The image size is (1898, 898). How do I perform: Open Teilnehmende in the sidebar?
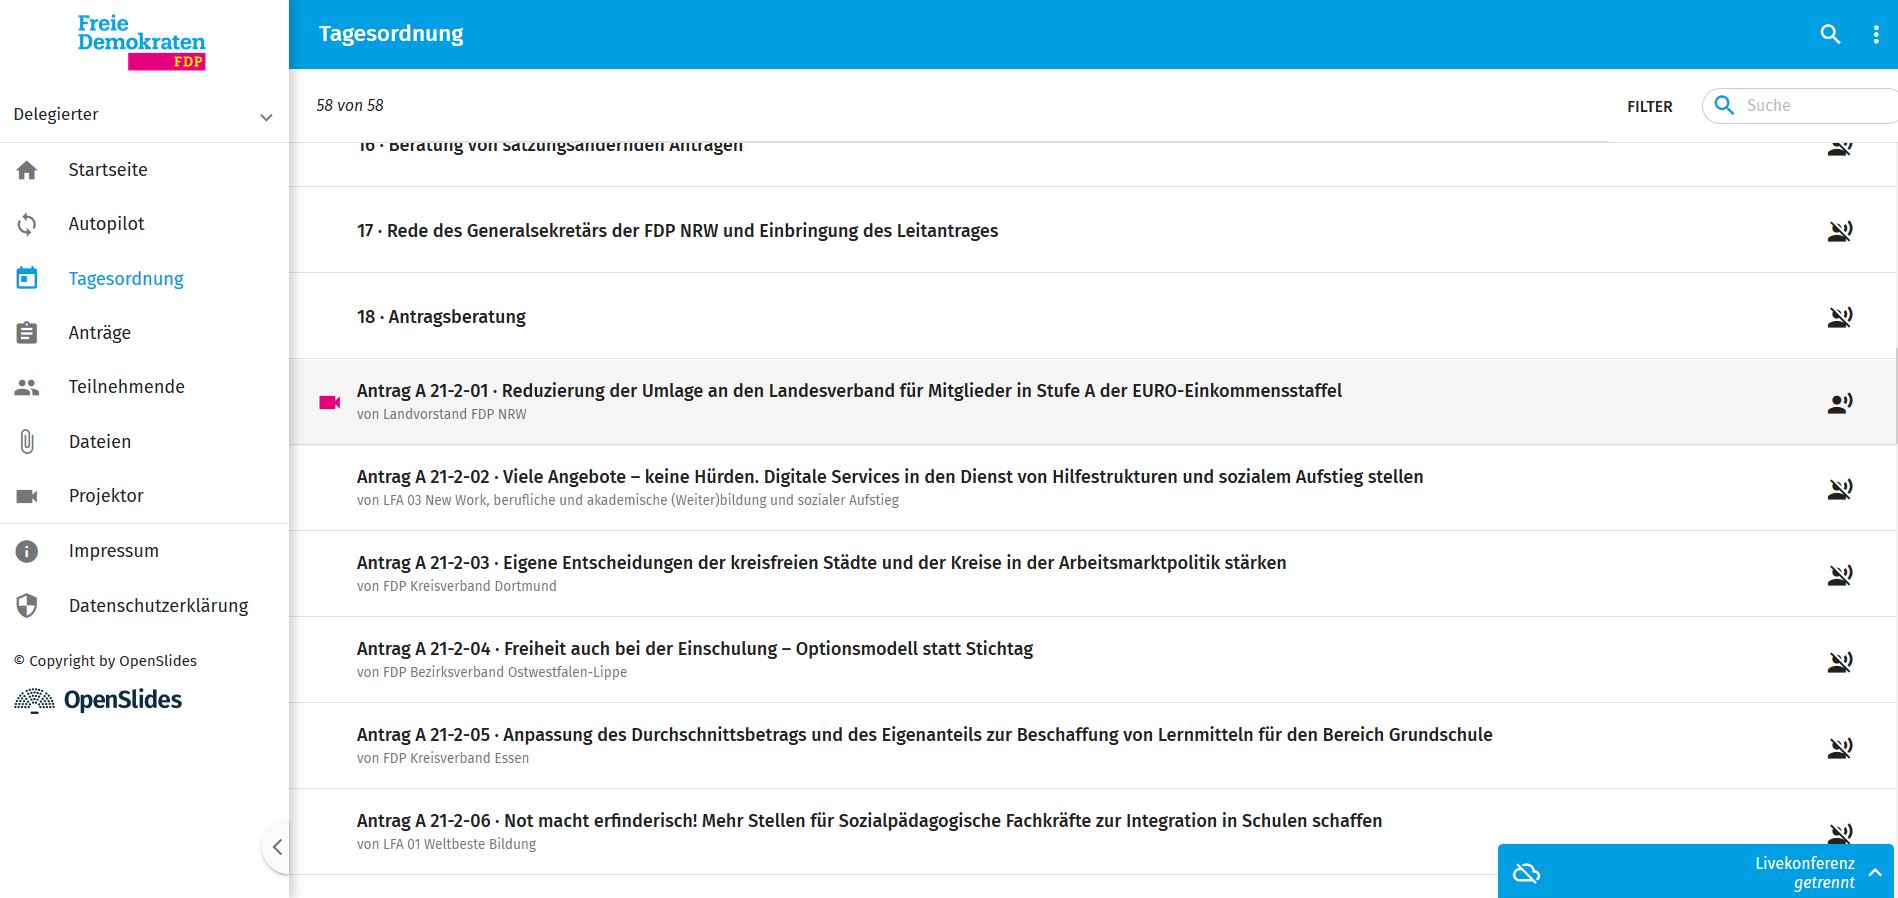(x=126, y=387)
